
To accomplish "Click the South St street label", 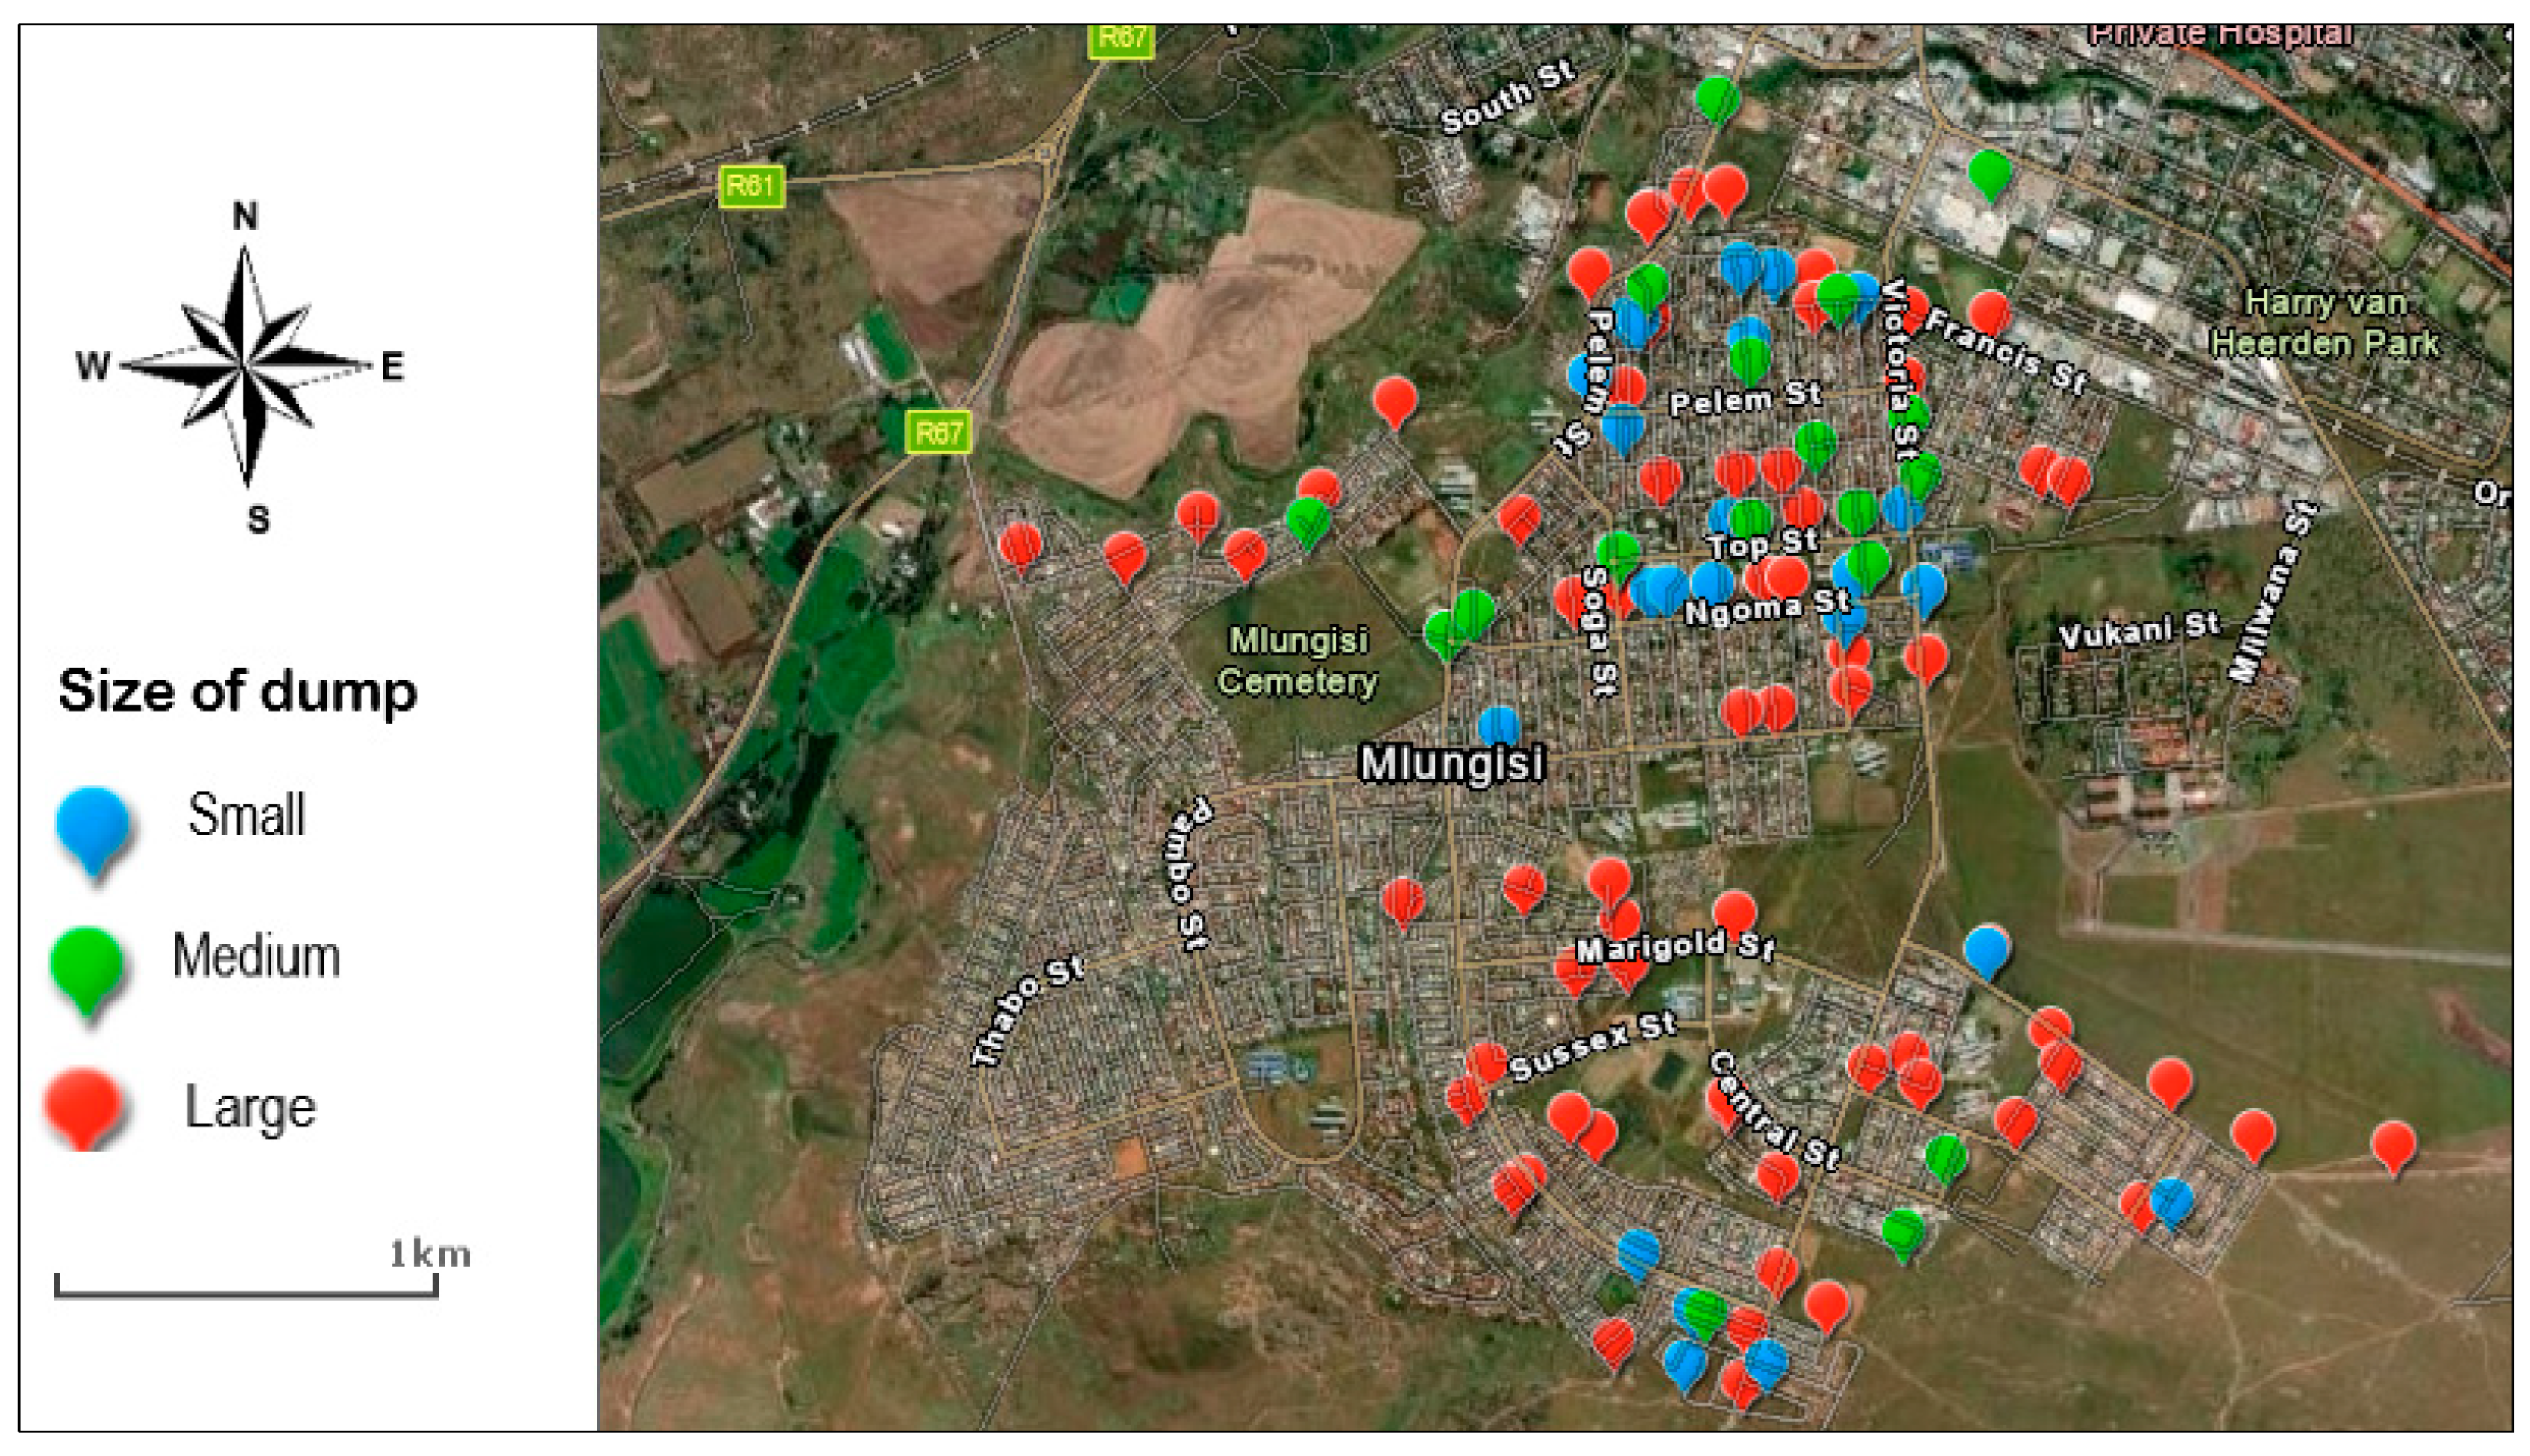I will coord(1507,97).
